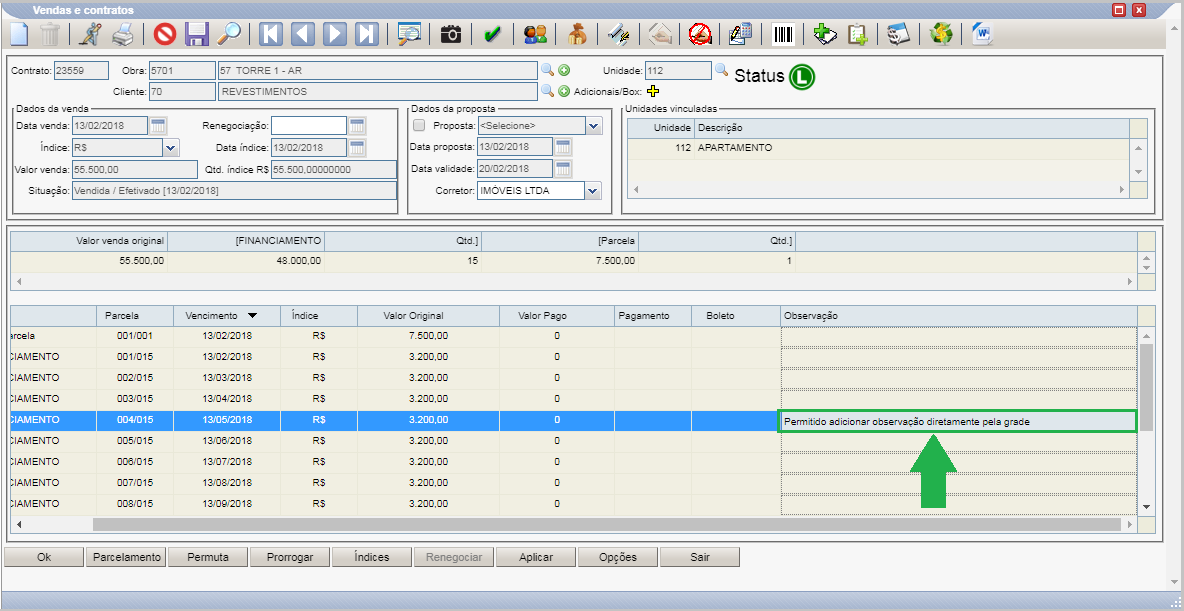Open the Data venda calendar picker
This screenshot has width=1184, height=611.
(159, 125)
